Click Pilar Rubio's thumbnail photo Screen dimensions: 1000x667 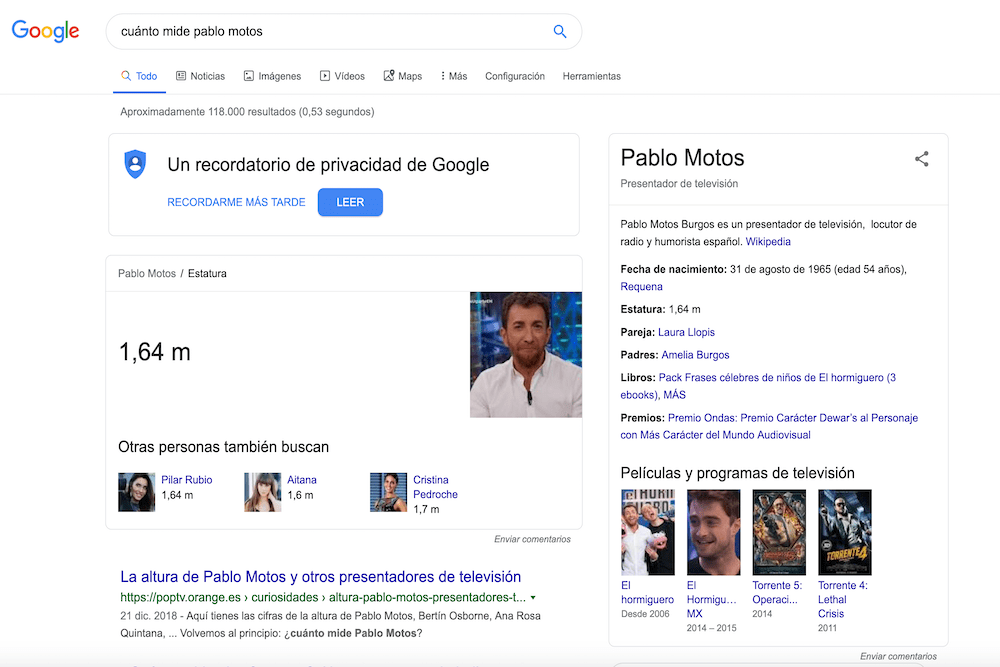pos(137,492)
